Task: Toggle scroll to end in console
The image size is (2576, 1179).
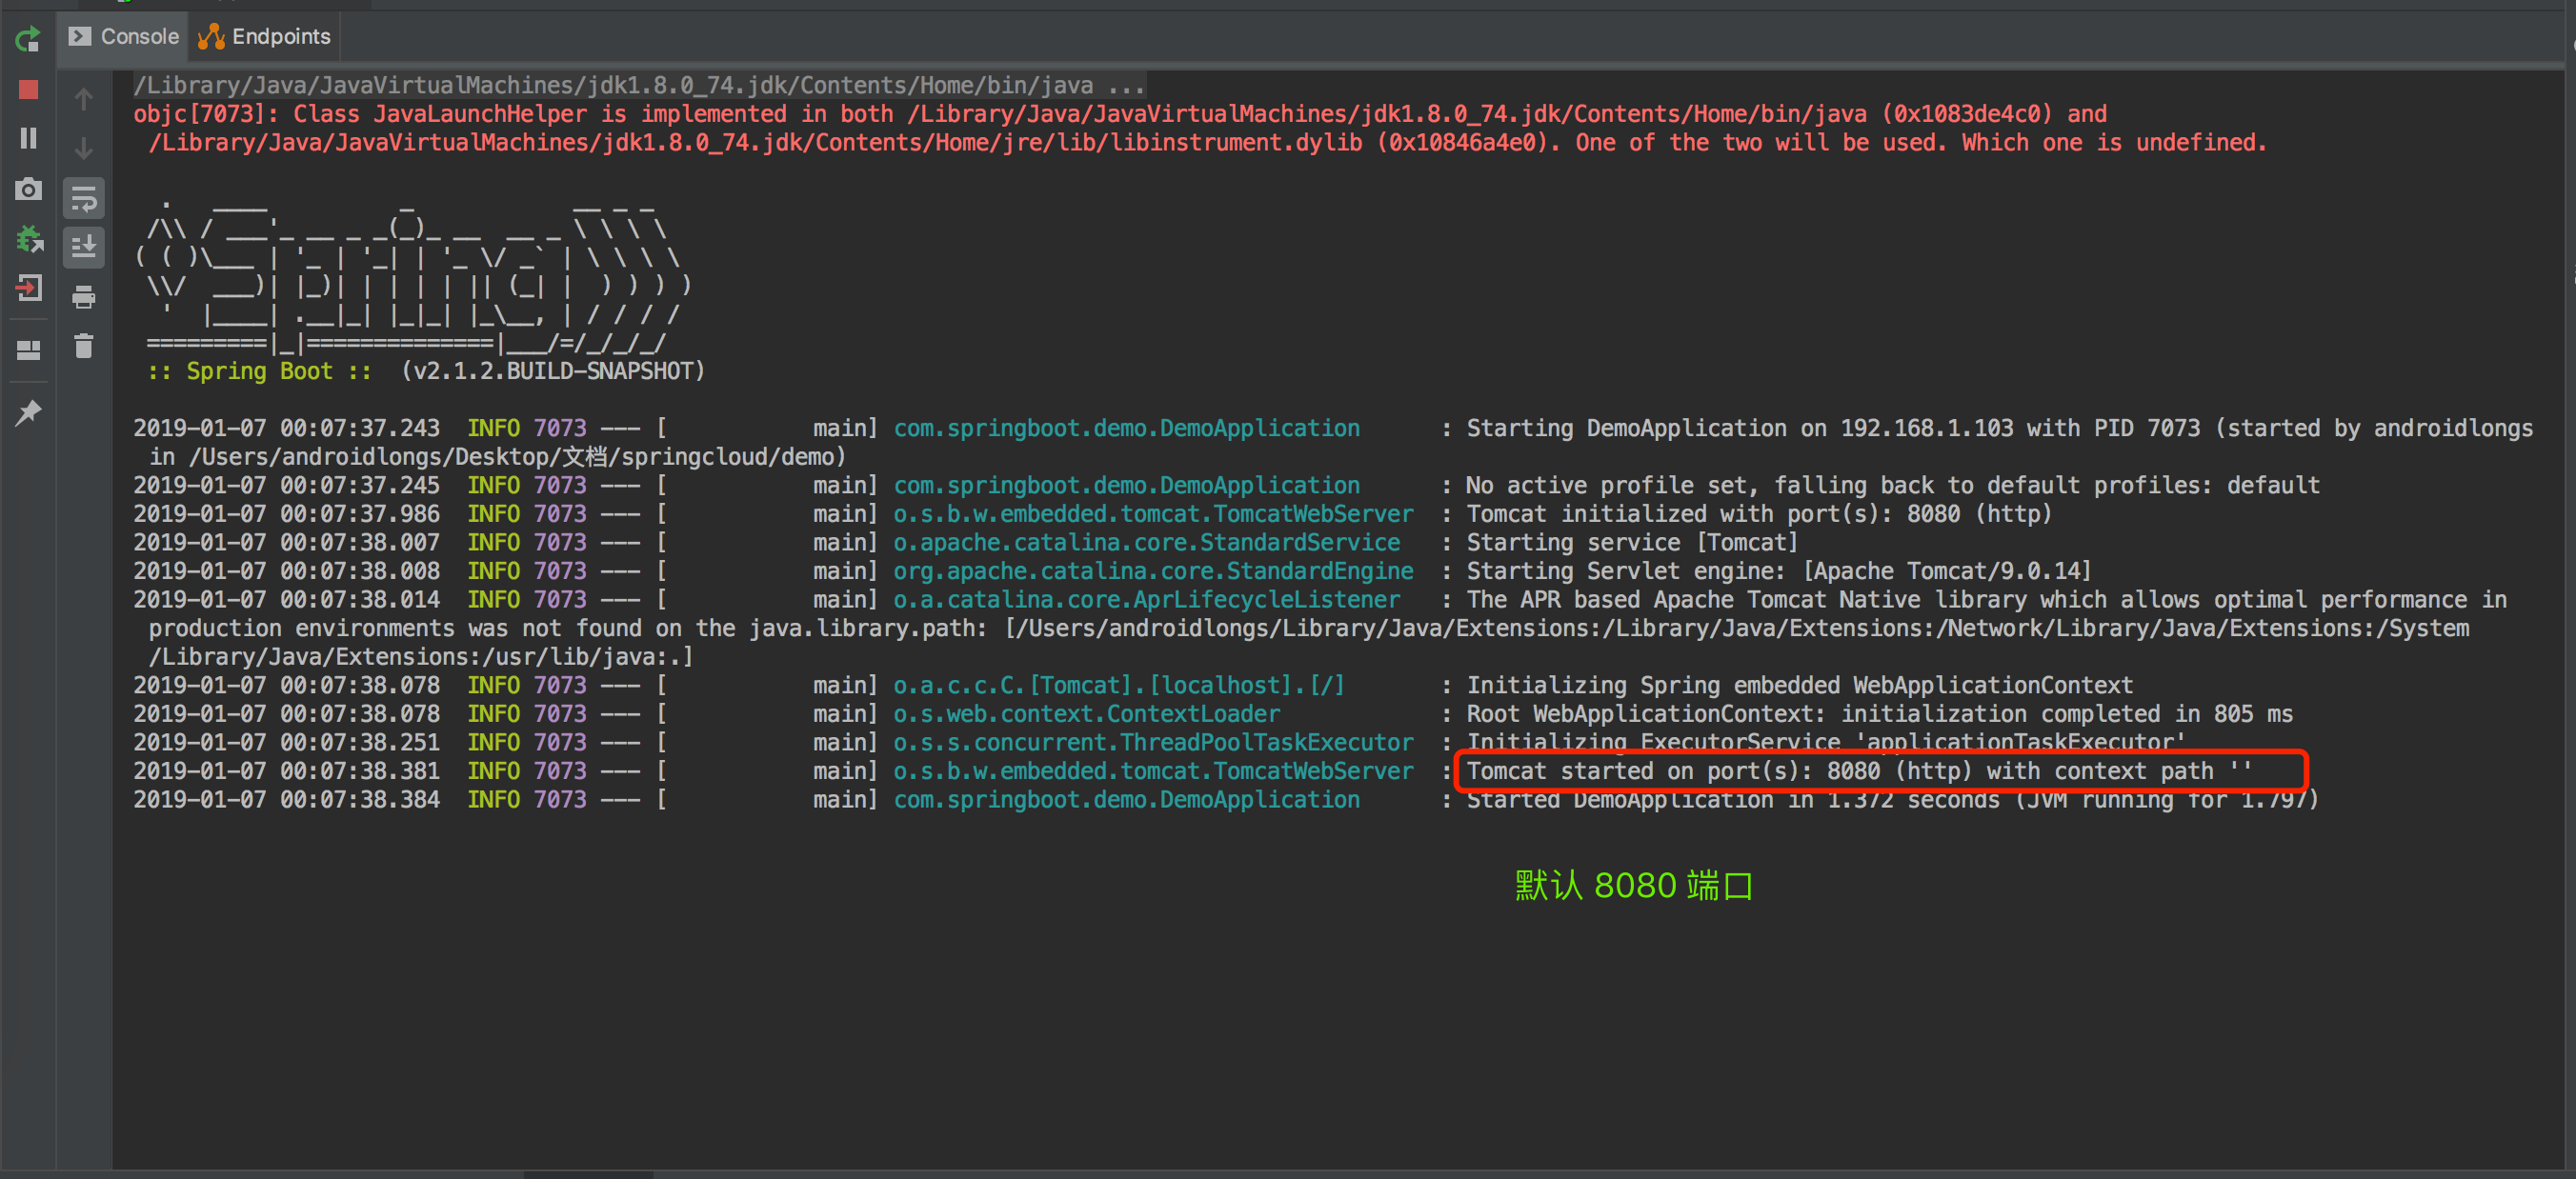Action: click(84, 247)
